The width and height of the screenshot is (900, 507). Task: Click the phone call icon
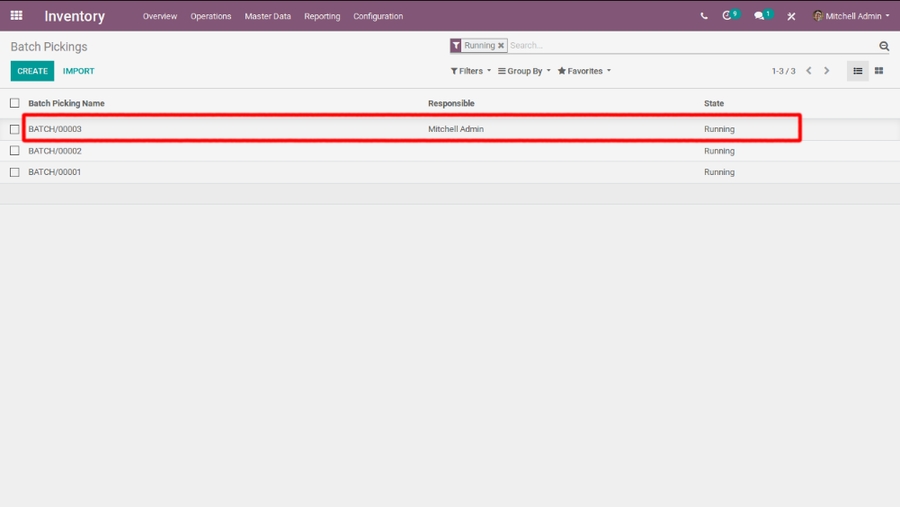[x=704, y=16]
